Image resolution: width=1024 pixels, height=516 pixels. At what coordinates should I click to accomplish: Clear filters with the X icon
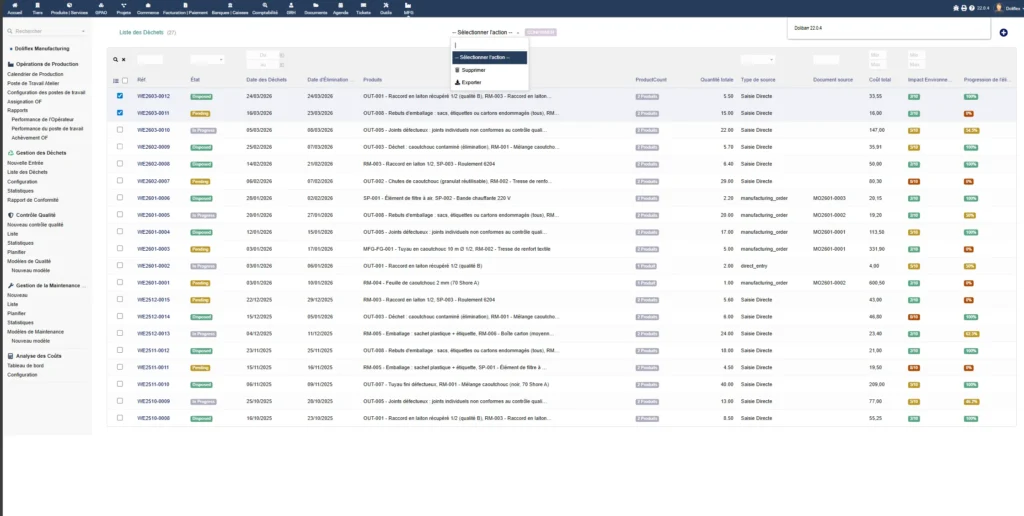(124, 60)
